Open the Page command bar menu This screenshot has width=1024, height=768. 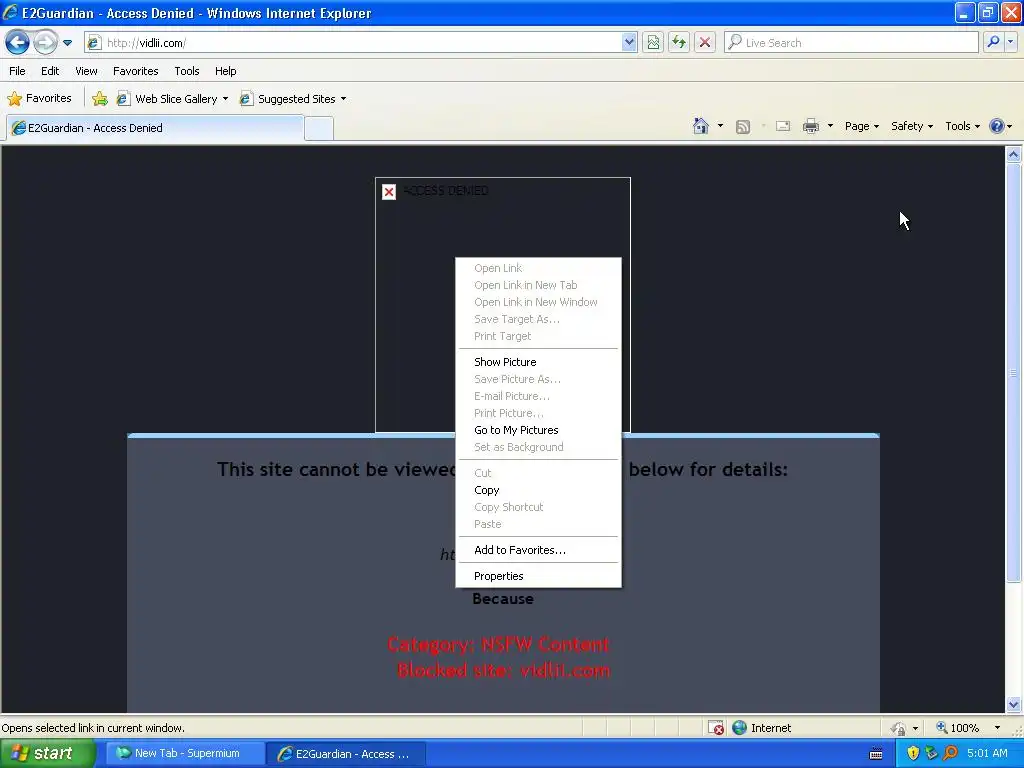861,126
